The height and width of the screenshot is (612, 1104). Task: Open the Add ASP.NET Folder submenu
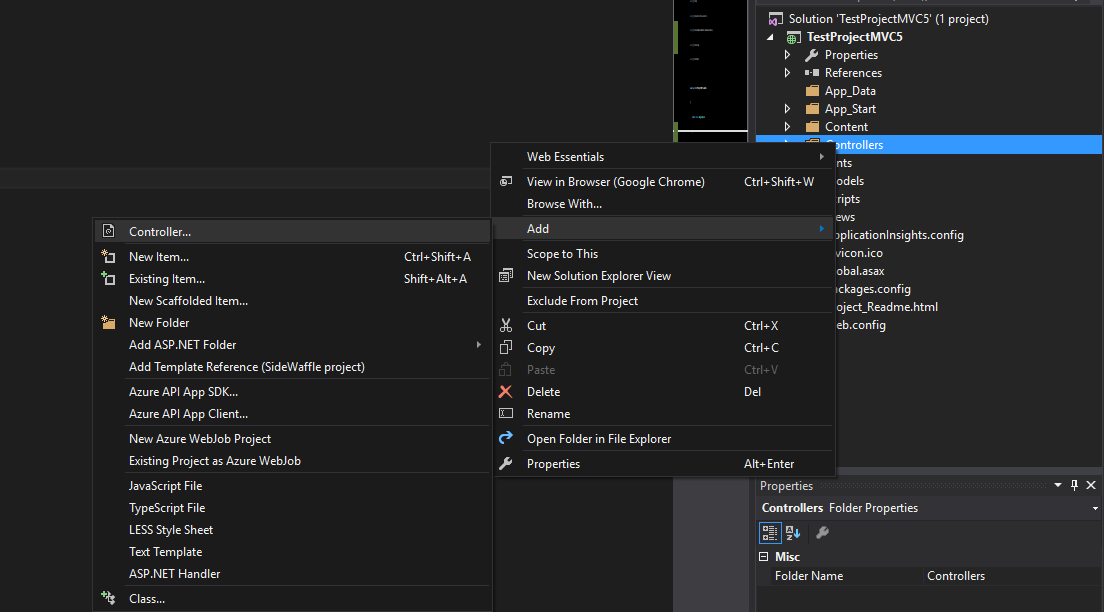coord(292,344)
